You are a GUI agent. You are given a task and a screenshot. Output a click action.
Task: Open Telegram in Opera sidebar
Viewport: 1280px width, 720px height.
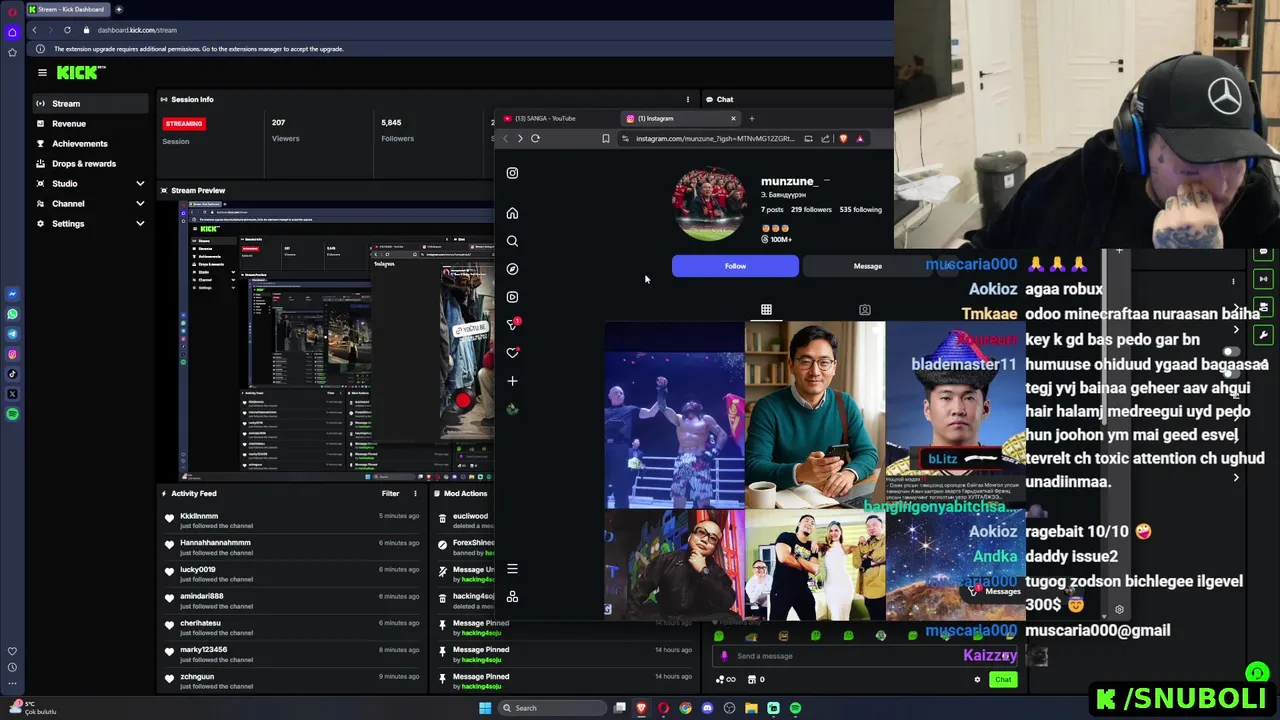[12, 334]
